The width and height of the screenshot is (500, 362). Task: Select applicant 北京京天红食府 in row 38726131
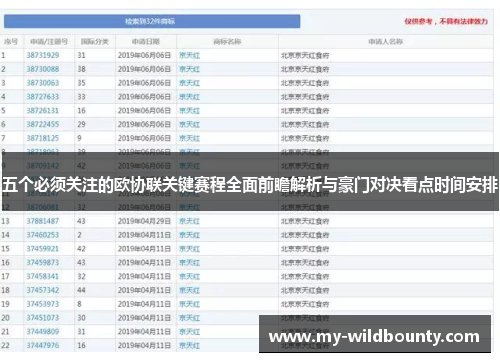(x=305, y=111)
